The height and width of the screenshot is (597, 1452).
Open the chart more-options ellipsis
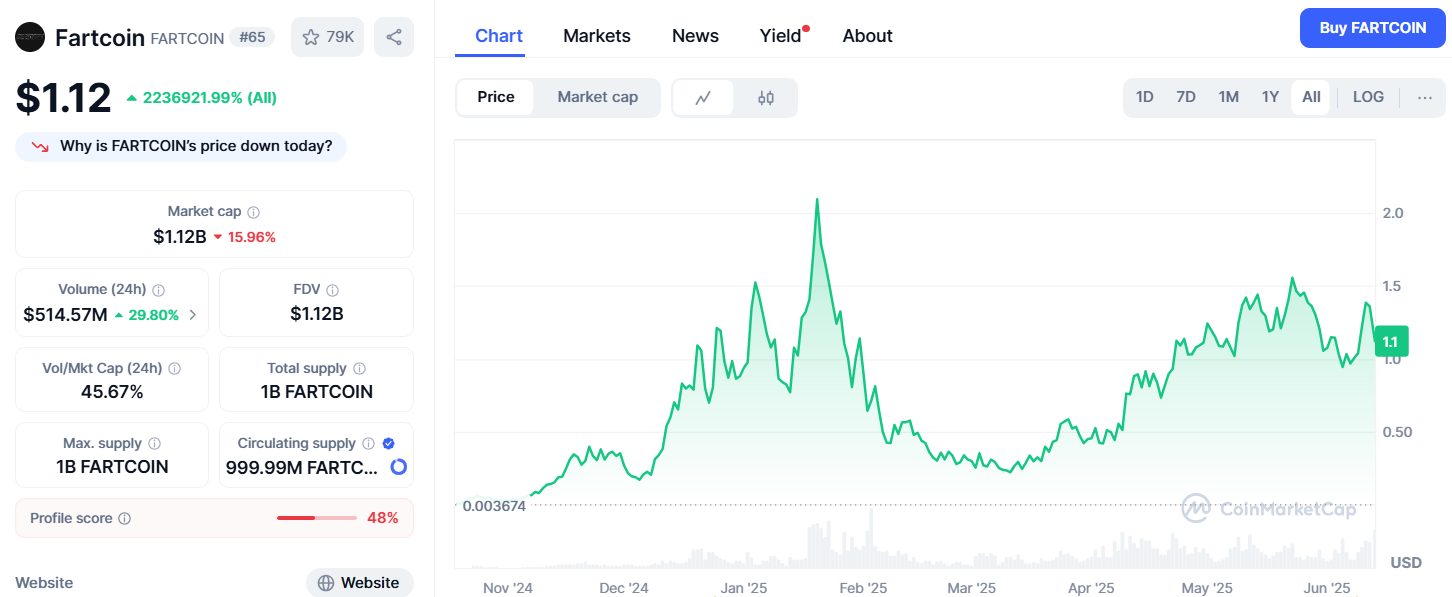click(1425, 97)
